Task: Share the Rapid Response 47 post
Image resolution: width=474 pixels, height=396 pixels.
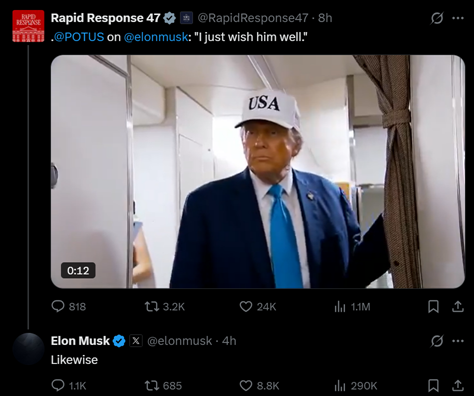Action: [x=458, y=306]
